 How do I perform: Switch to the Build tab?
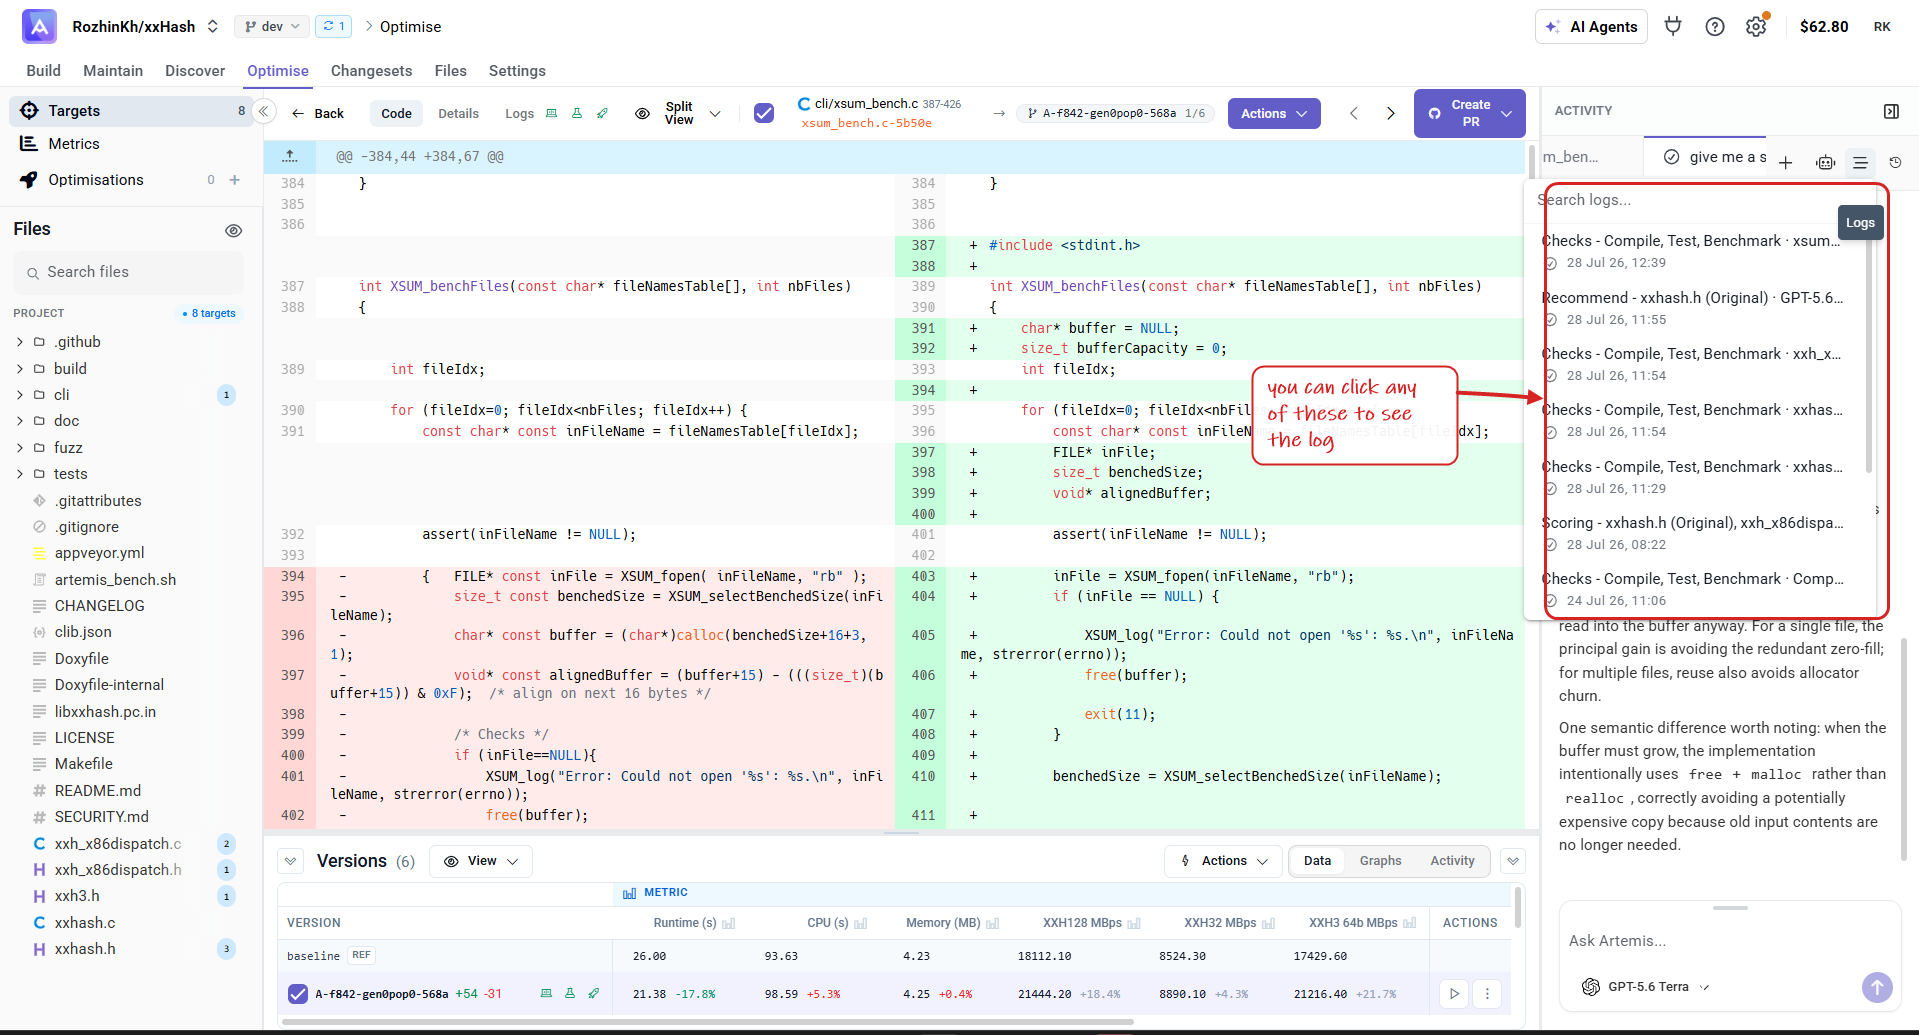point(43,71)
